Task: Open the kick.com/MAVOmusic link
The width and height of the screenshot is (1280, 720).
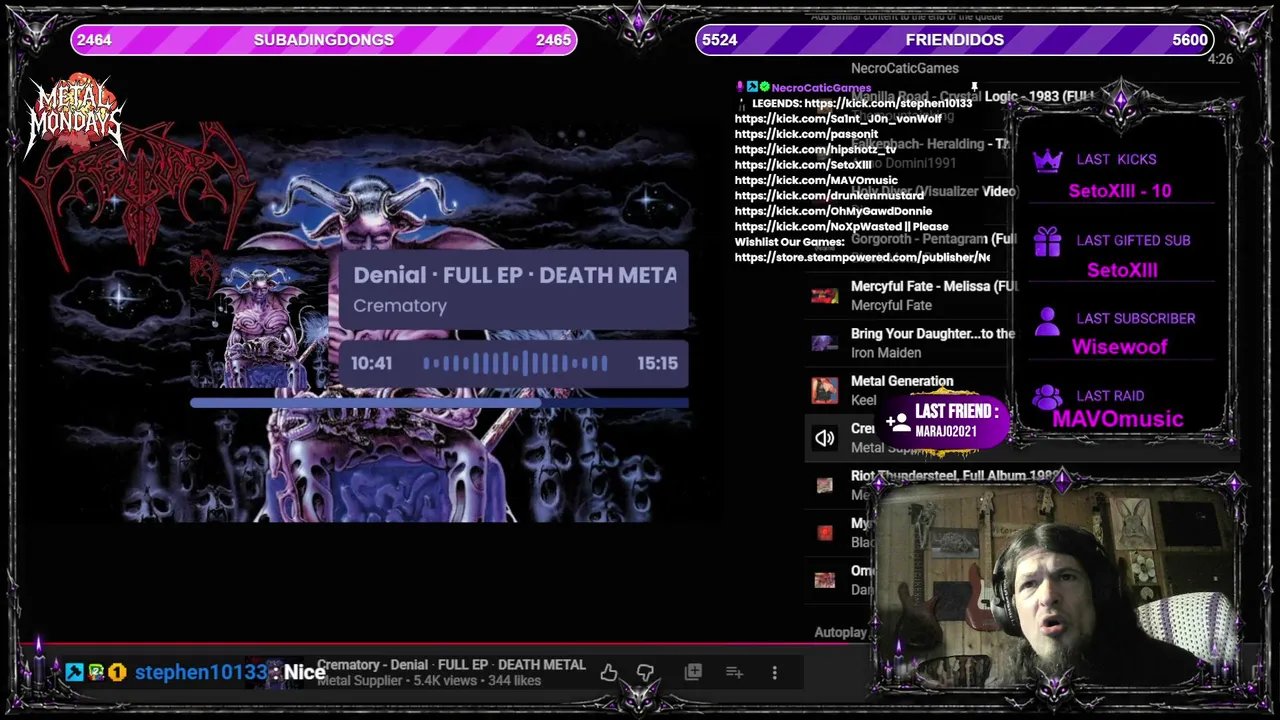Action: click(x=816, y=180)
